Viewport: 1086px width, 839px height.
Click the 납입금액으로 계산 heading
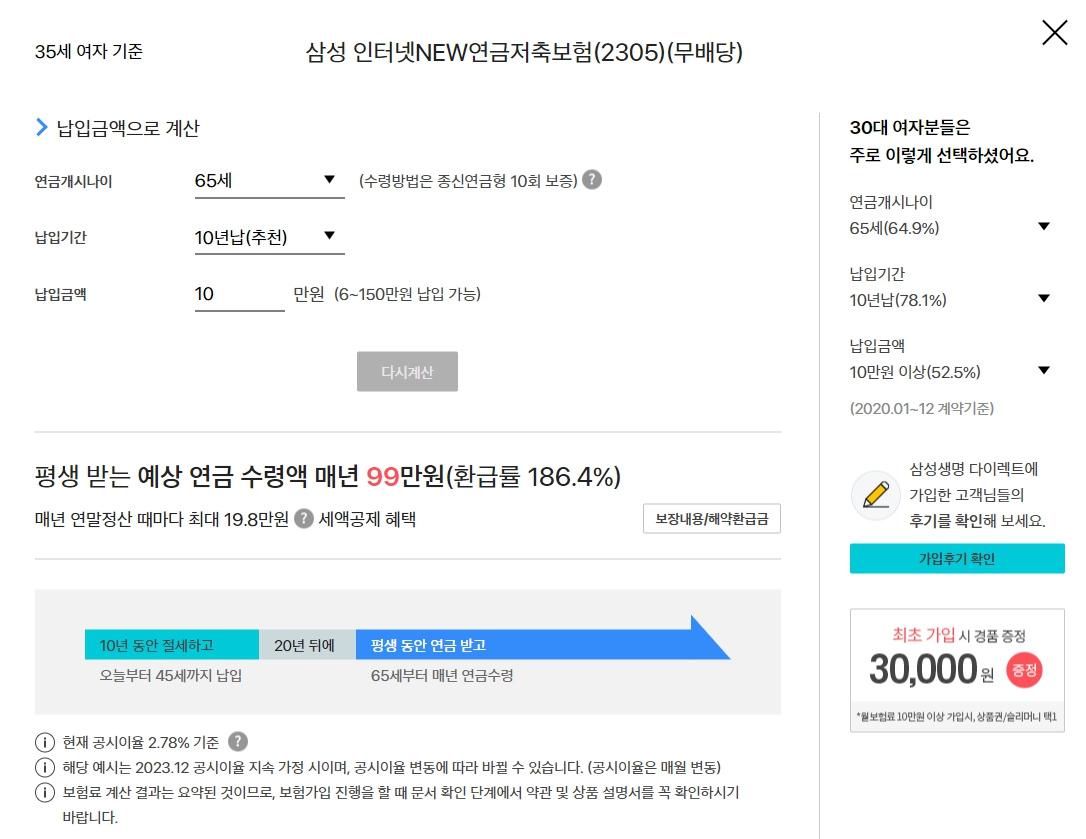128,128
